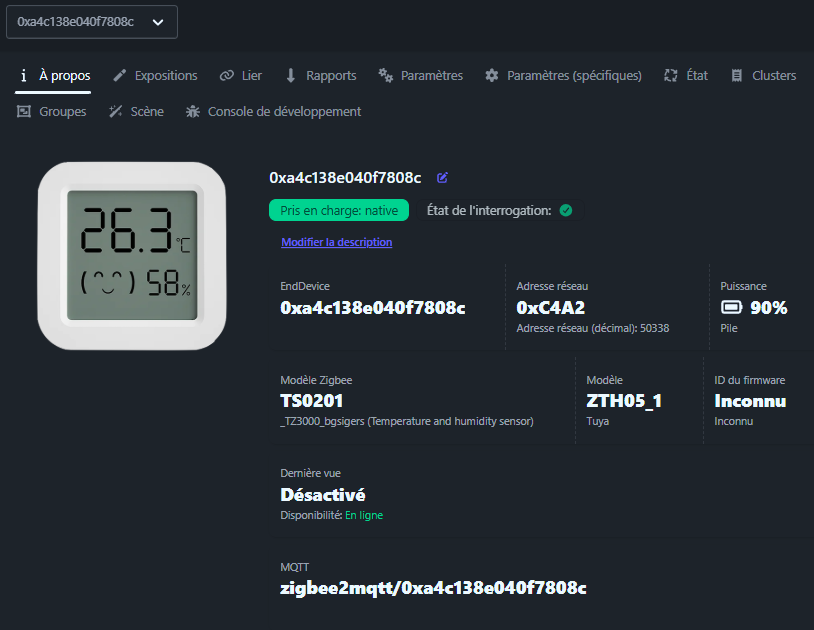Image resolution: width=814 pixels, height=630 pixels.
Task: Go to the Paramètres tab
Action: [x=421, y=76]
